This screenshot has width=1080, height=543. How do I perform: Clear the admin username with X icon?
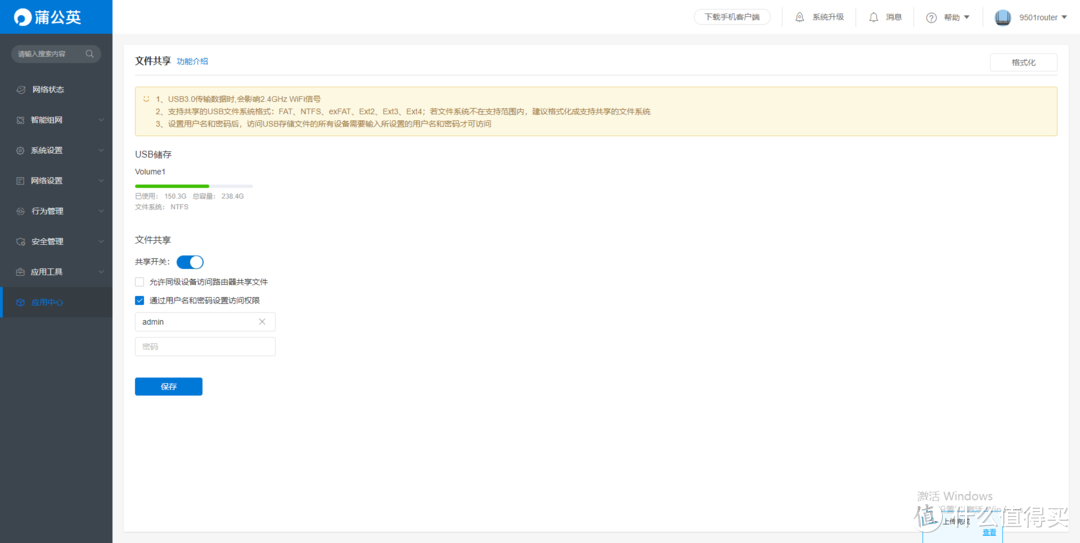pos(262,322)
